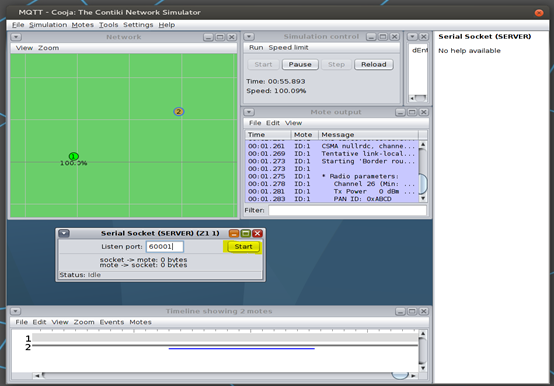Open the Motes menu
Viewport: 554px width, 386px height.
coord(83,25)
